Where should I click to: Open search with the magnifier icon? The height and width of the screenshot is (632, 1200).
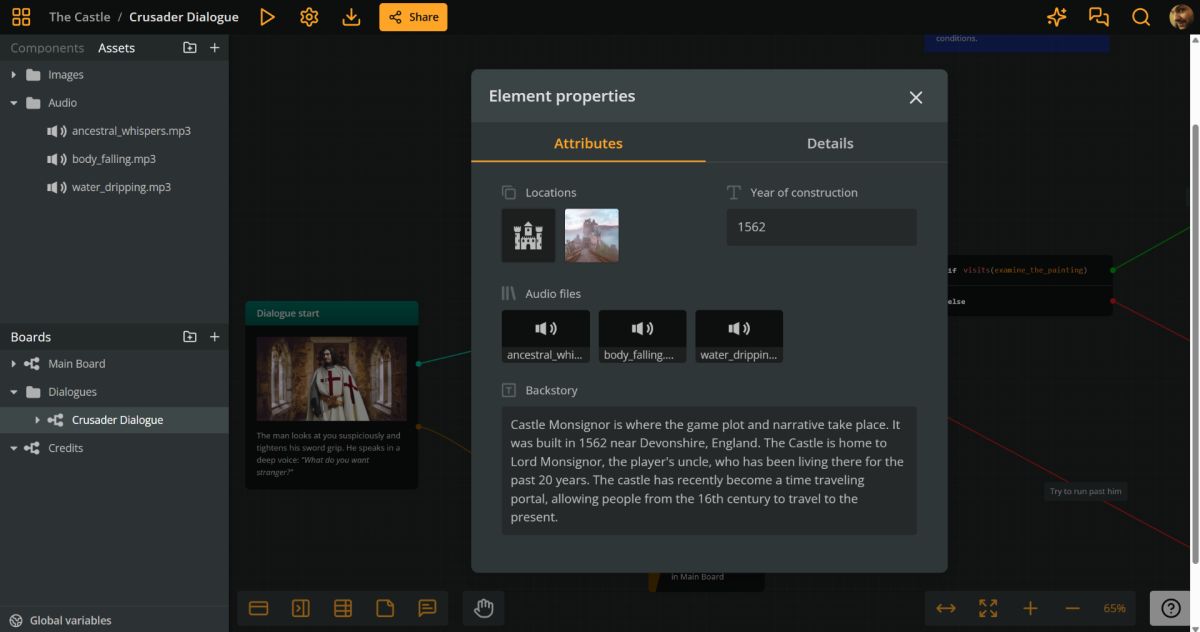(1141, 17)
